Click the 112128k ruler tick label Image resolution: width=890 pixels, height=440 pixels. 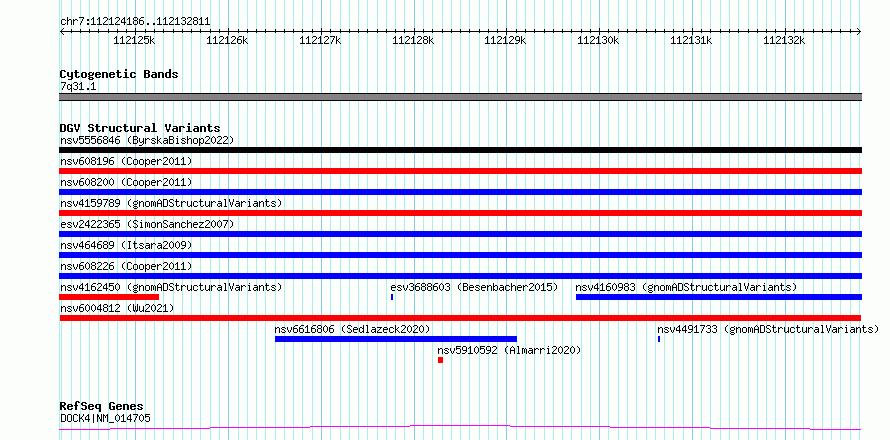(x=413, y=40)
